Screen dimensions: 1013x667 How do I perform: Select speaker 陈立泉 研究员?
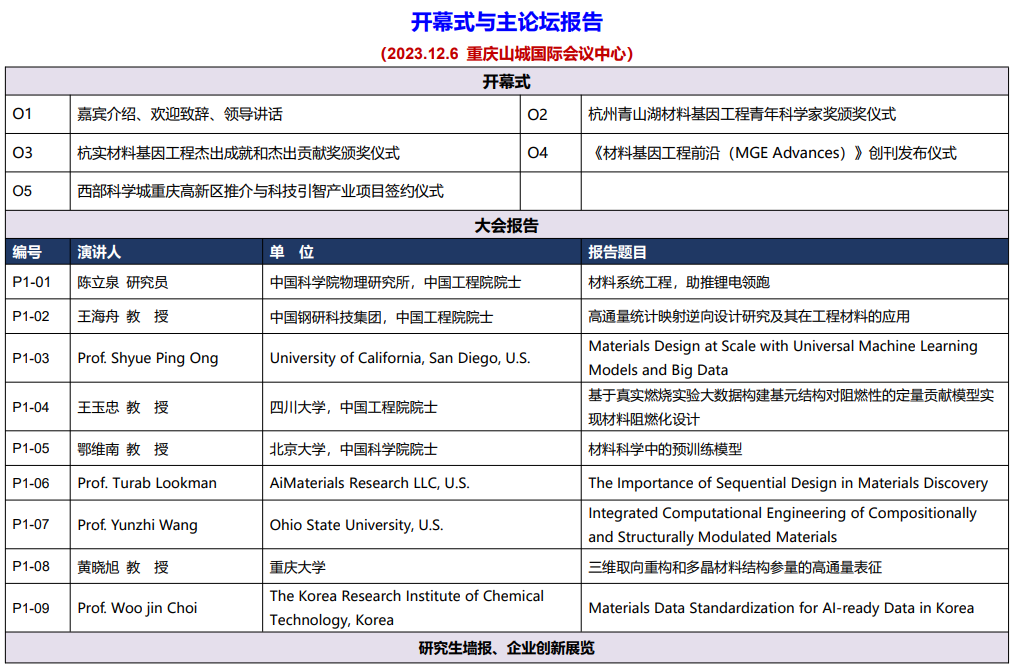click(123, 283)
